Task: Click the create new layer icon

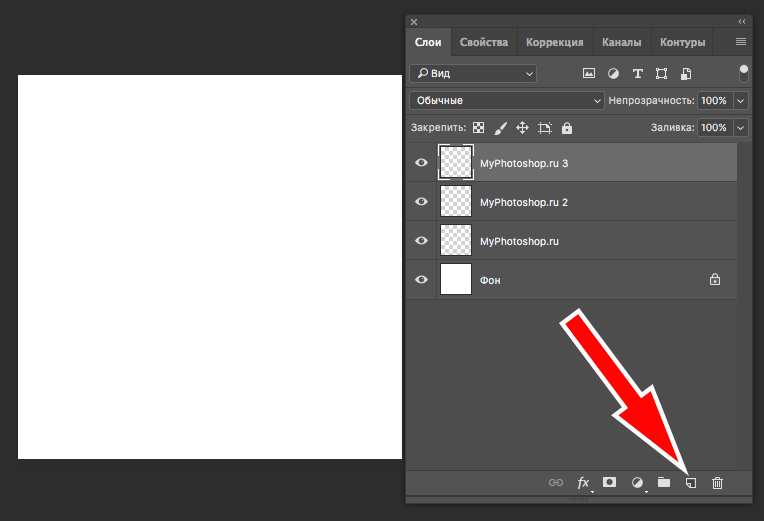Action: 690,483
